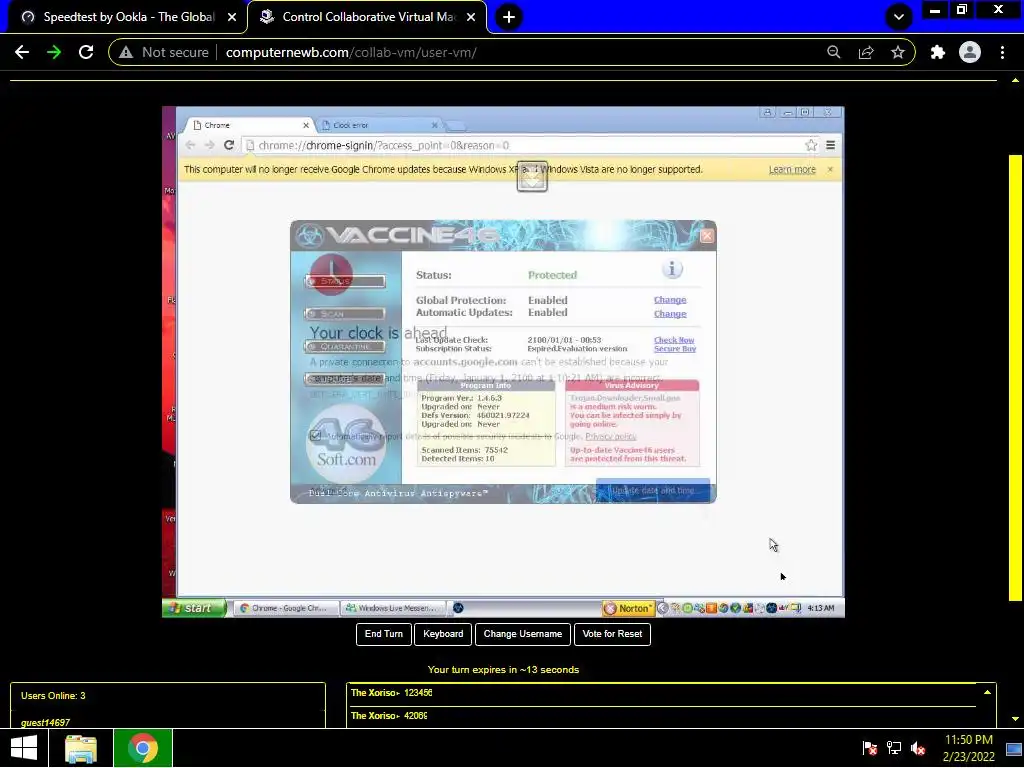The height and width of the screenshot is (768, 1024).
Task: Click the green forward arrow in outer browser
Action: point(54,52)
